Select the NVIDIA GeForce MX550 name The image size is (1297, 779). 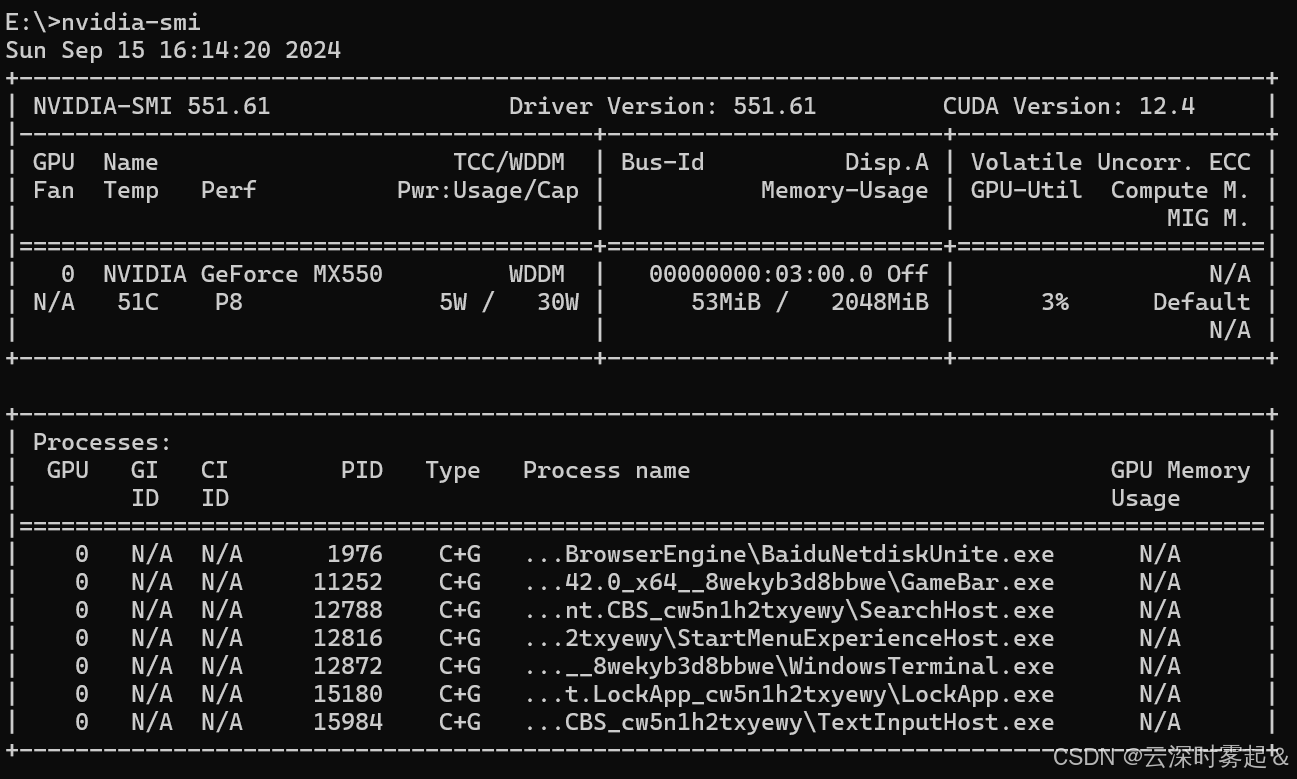pyautogui.click(x=243, y=274)
